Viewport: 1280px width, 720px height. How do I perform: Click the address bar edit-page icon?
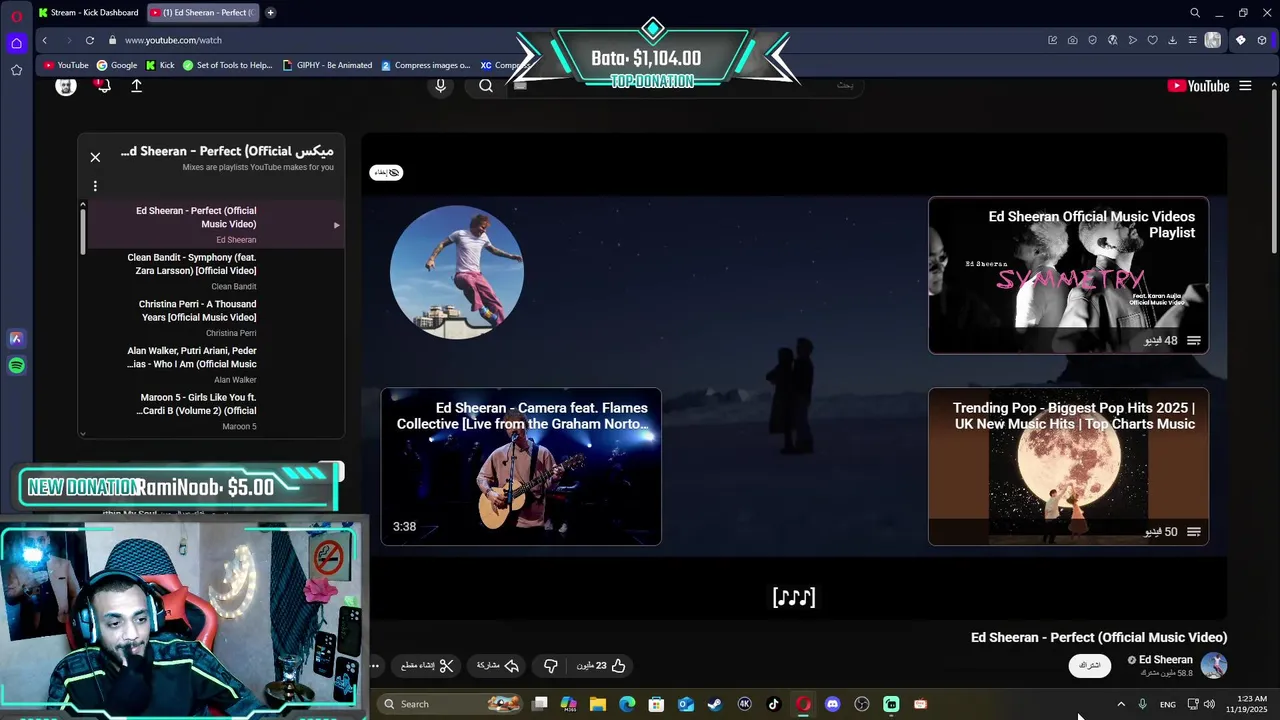(1052, 40)
